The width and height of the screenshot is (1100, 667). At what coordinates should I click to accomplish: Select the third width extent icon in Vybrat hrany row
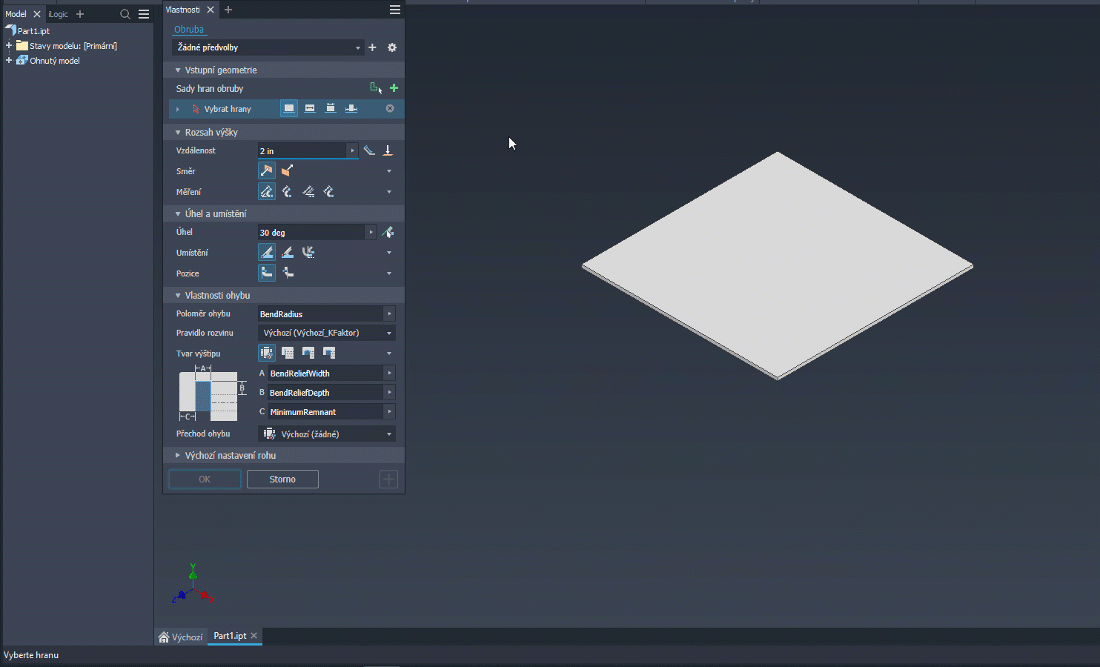330,109
